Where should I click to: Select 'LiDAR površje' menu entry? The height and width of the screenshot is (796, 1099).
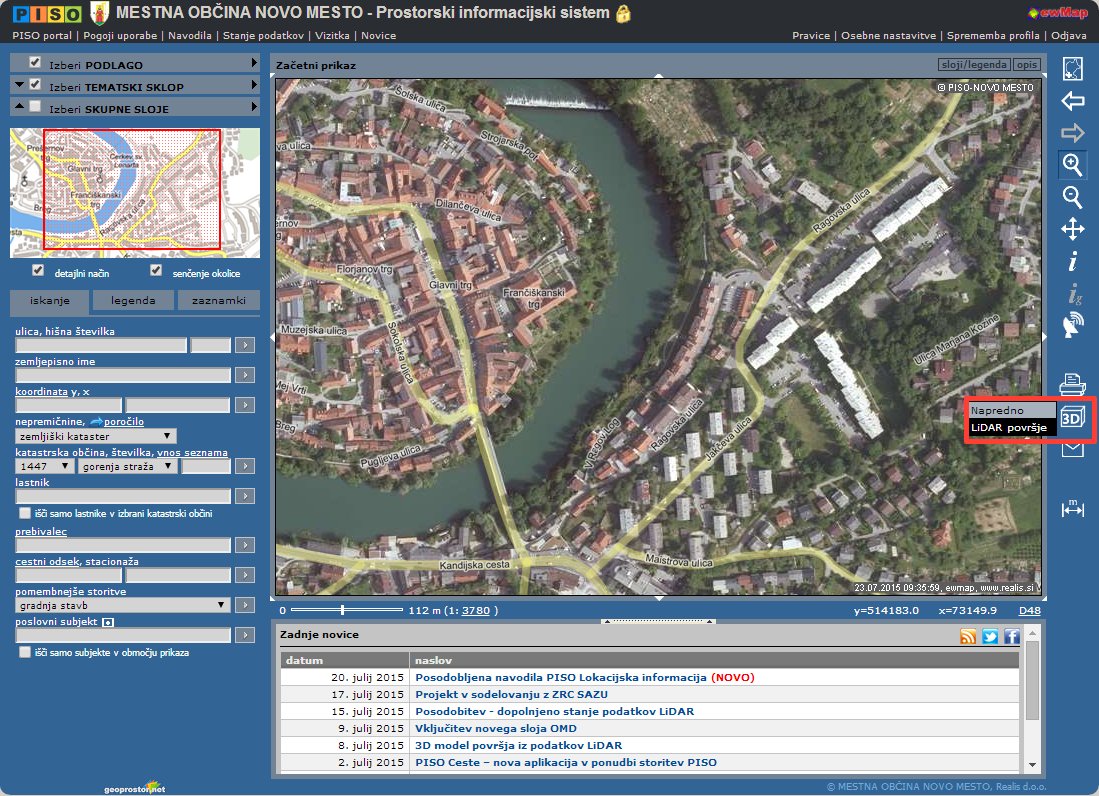click(x=1009, y=427)
